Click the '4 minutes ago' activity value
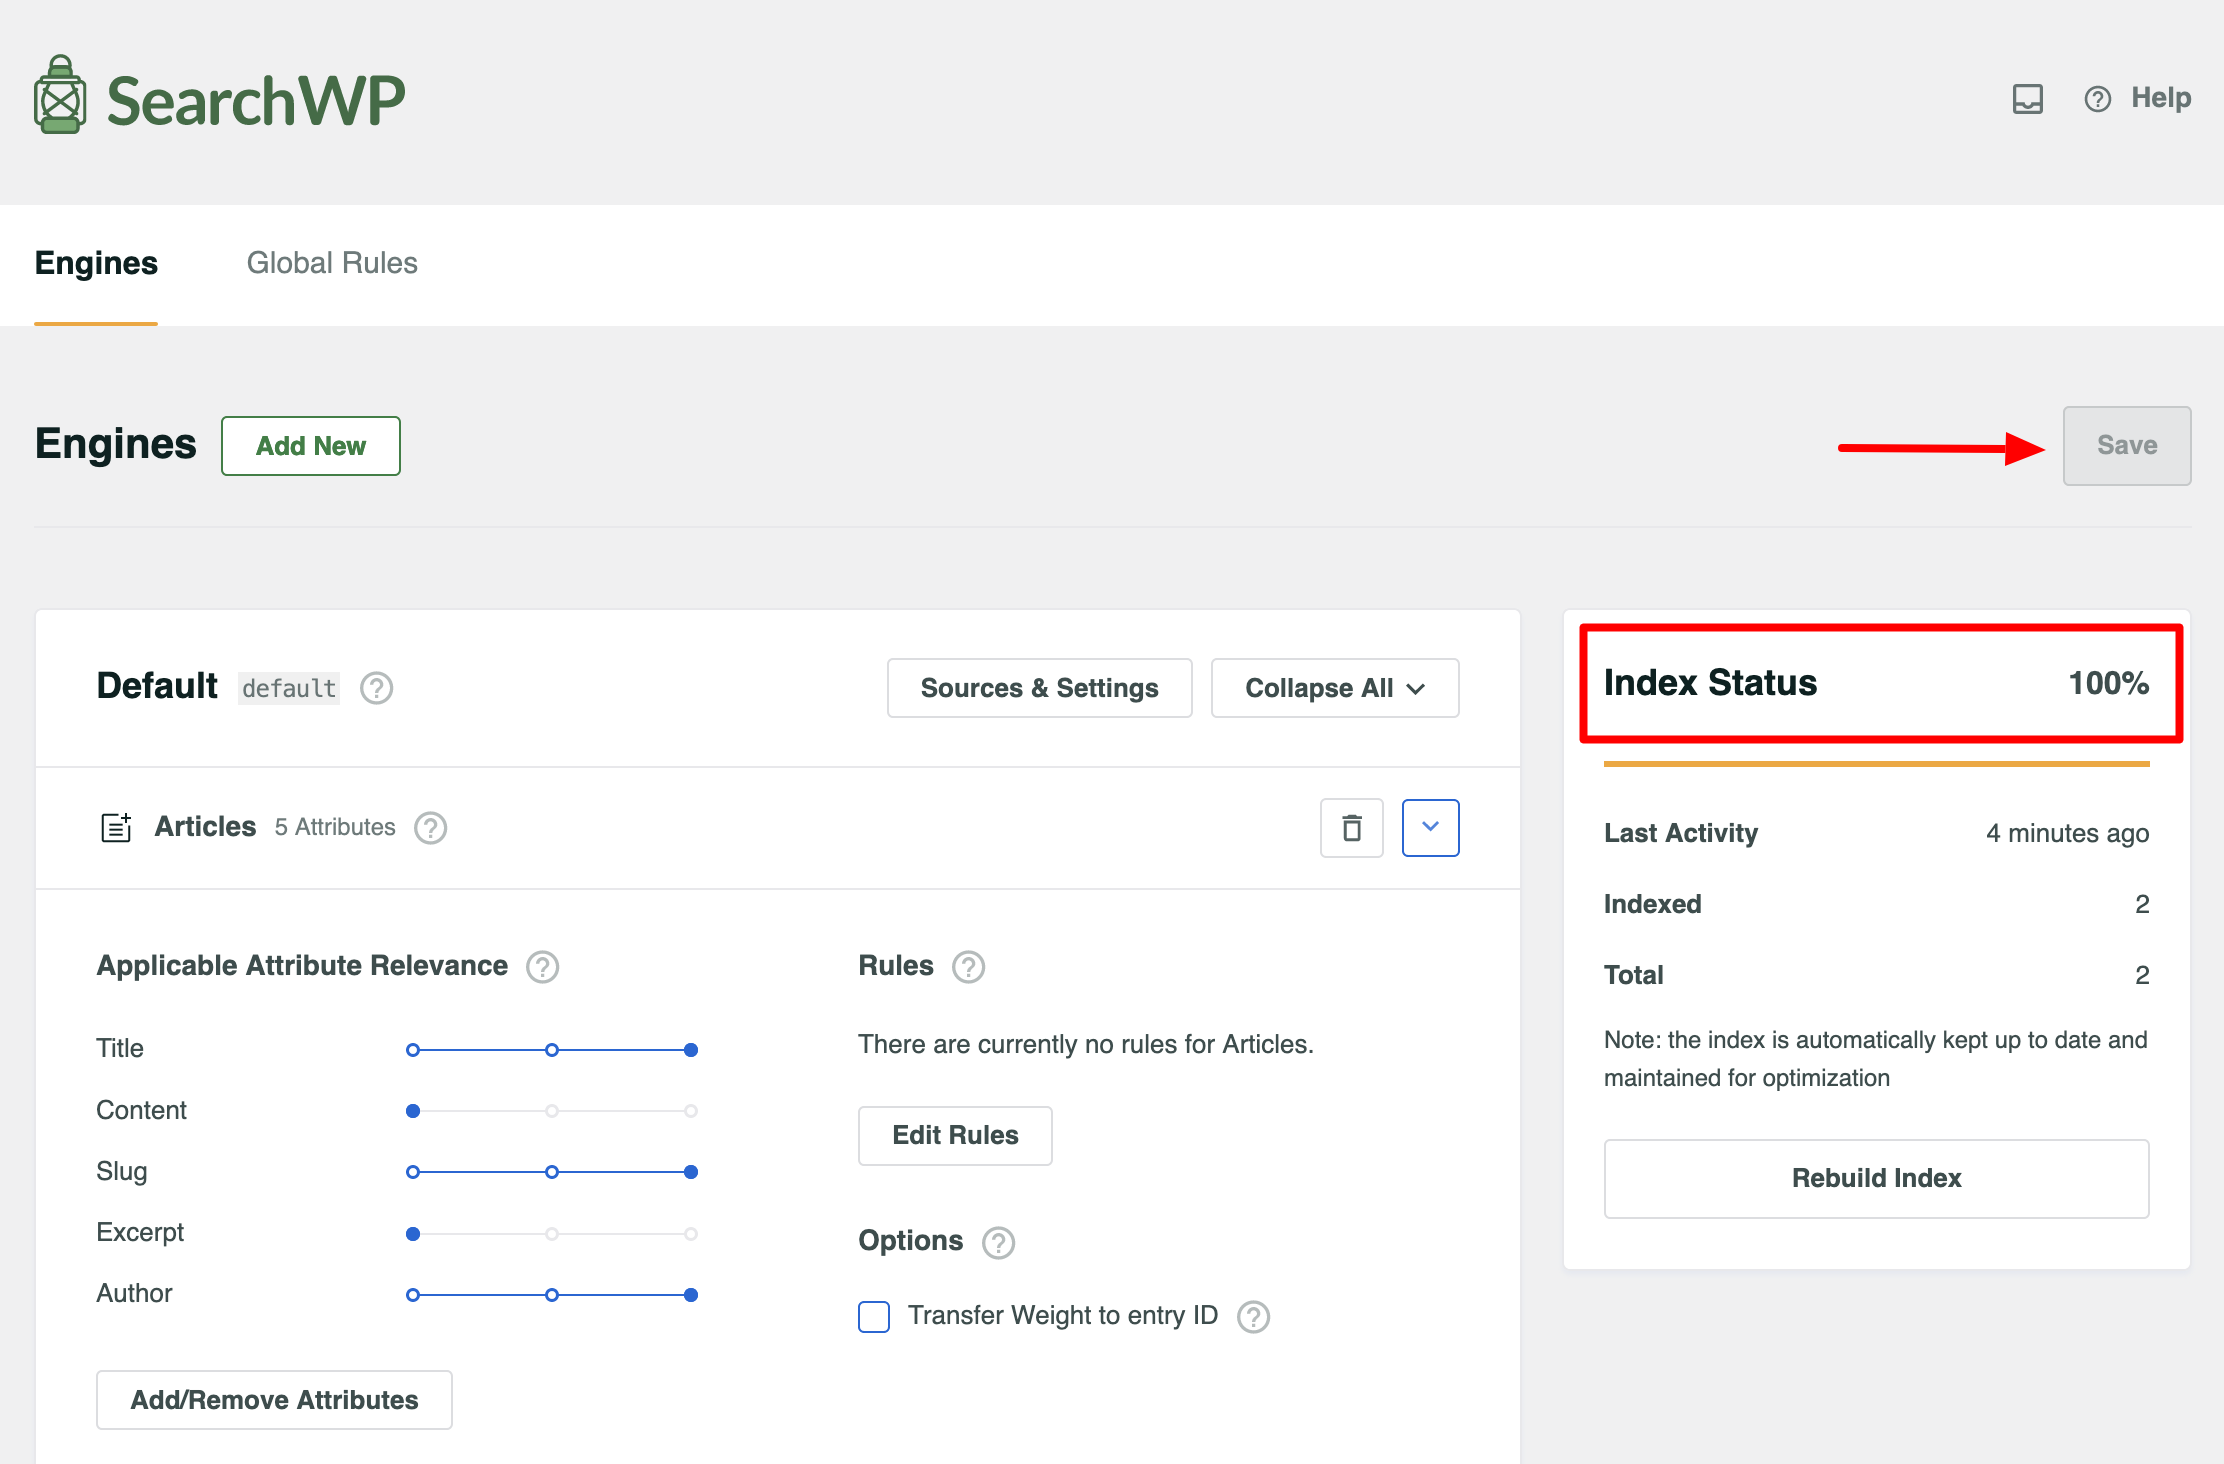The width and height of the screenshot is (2224, 1464). 2067,833
